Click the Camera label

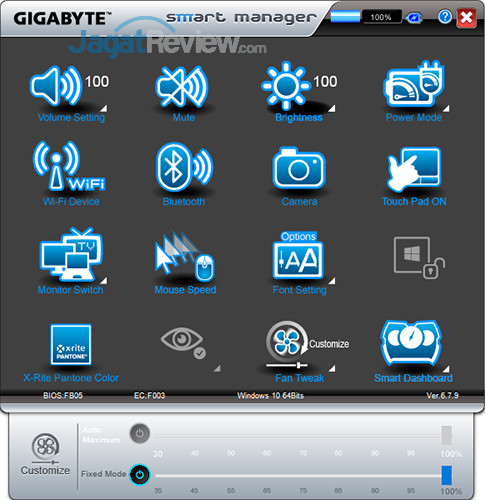point(299,202)
